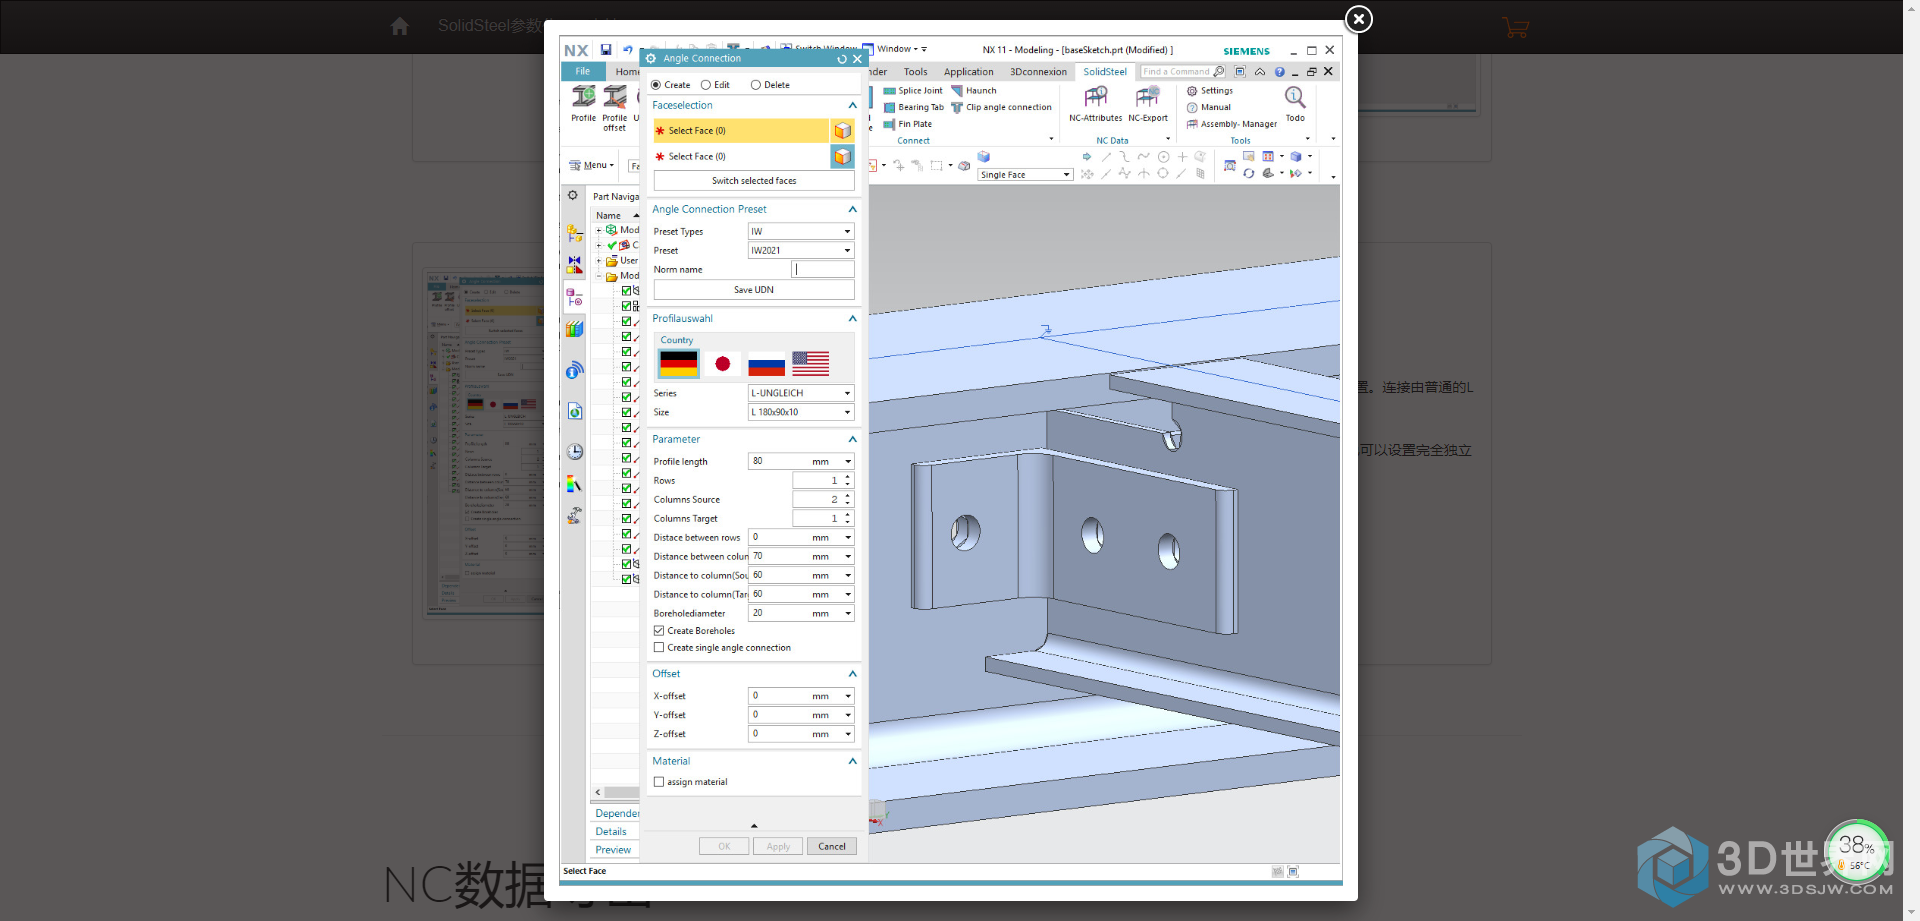Click the second Select Face cube icon
The height and width of the screenshot is (921, 1920).
click(x=842, y=157)
